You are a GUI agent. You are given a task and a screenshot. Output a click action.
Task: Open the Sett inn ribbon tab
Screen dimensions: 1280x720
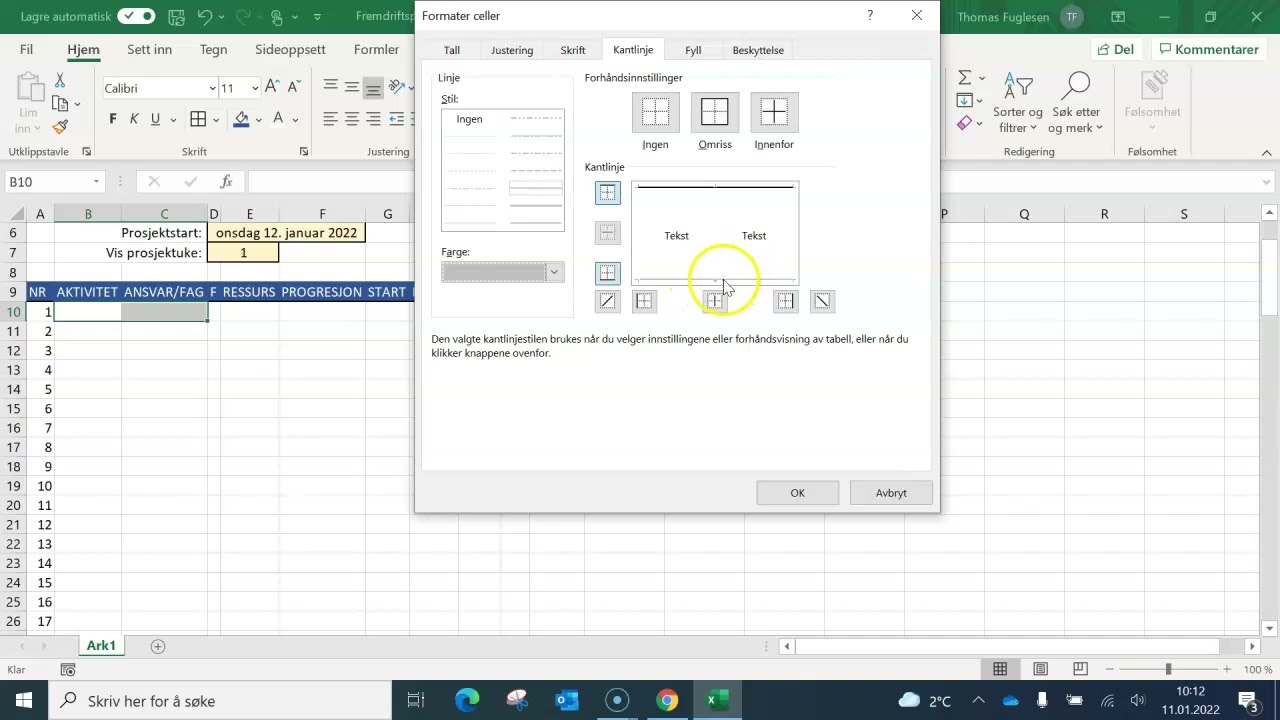149,50
